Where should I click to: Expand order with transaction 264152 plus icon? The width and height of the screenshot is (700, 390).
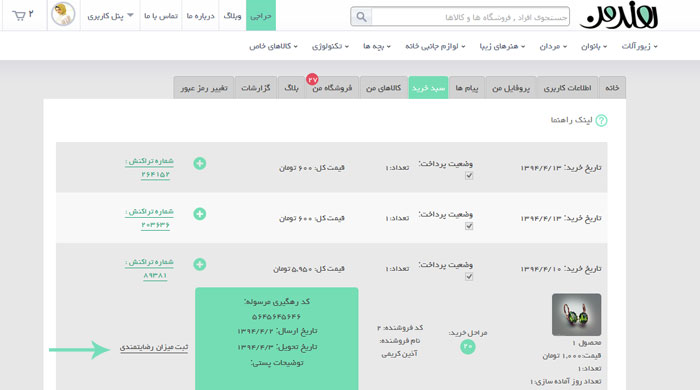pos(200,163)
